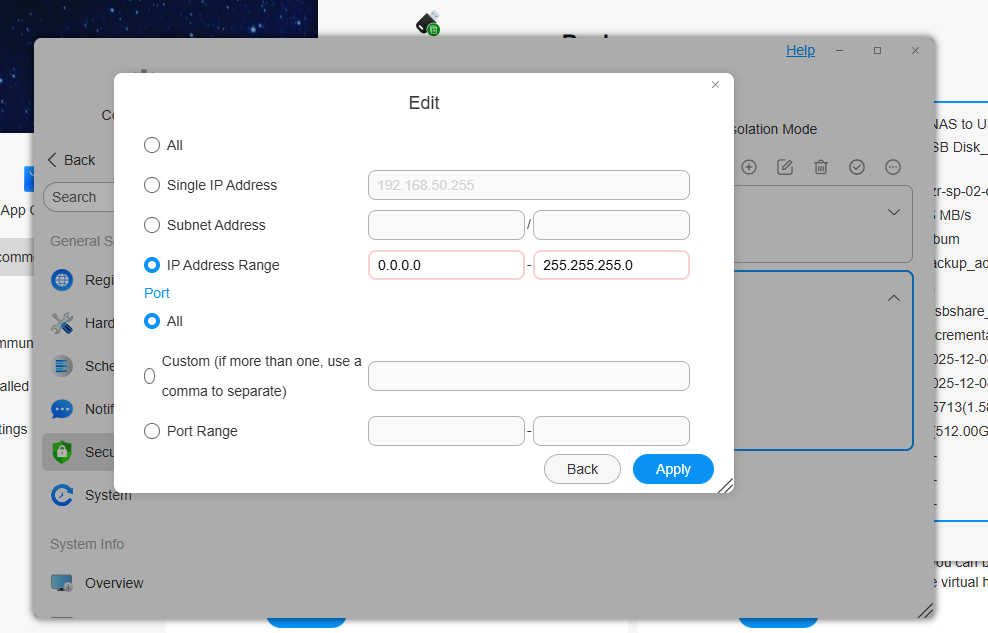Close the Control Panel window

coord(916,50)
